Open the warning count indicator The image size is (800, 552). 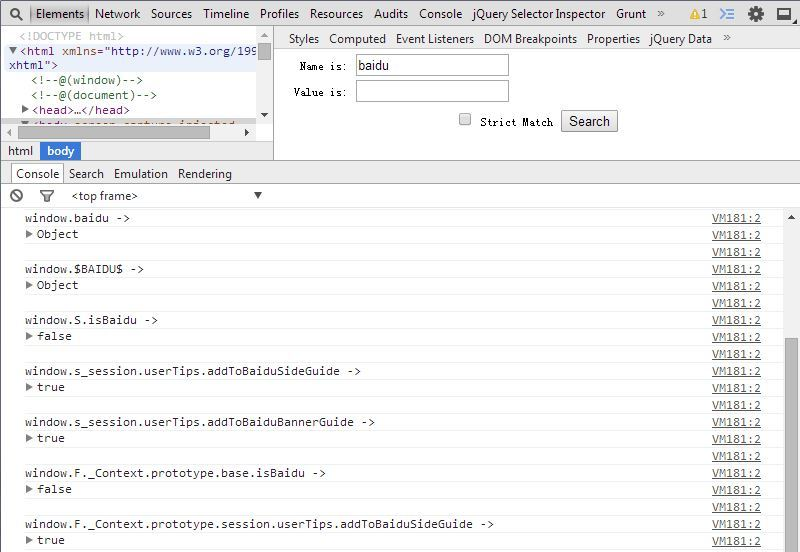(698, 14)
